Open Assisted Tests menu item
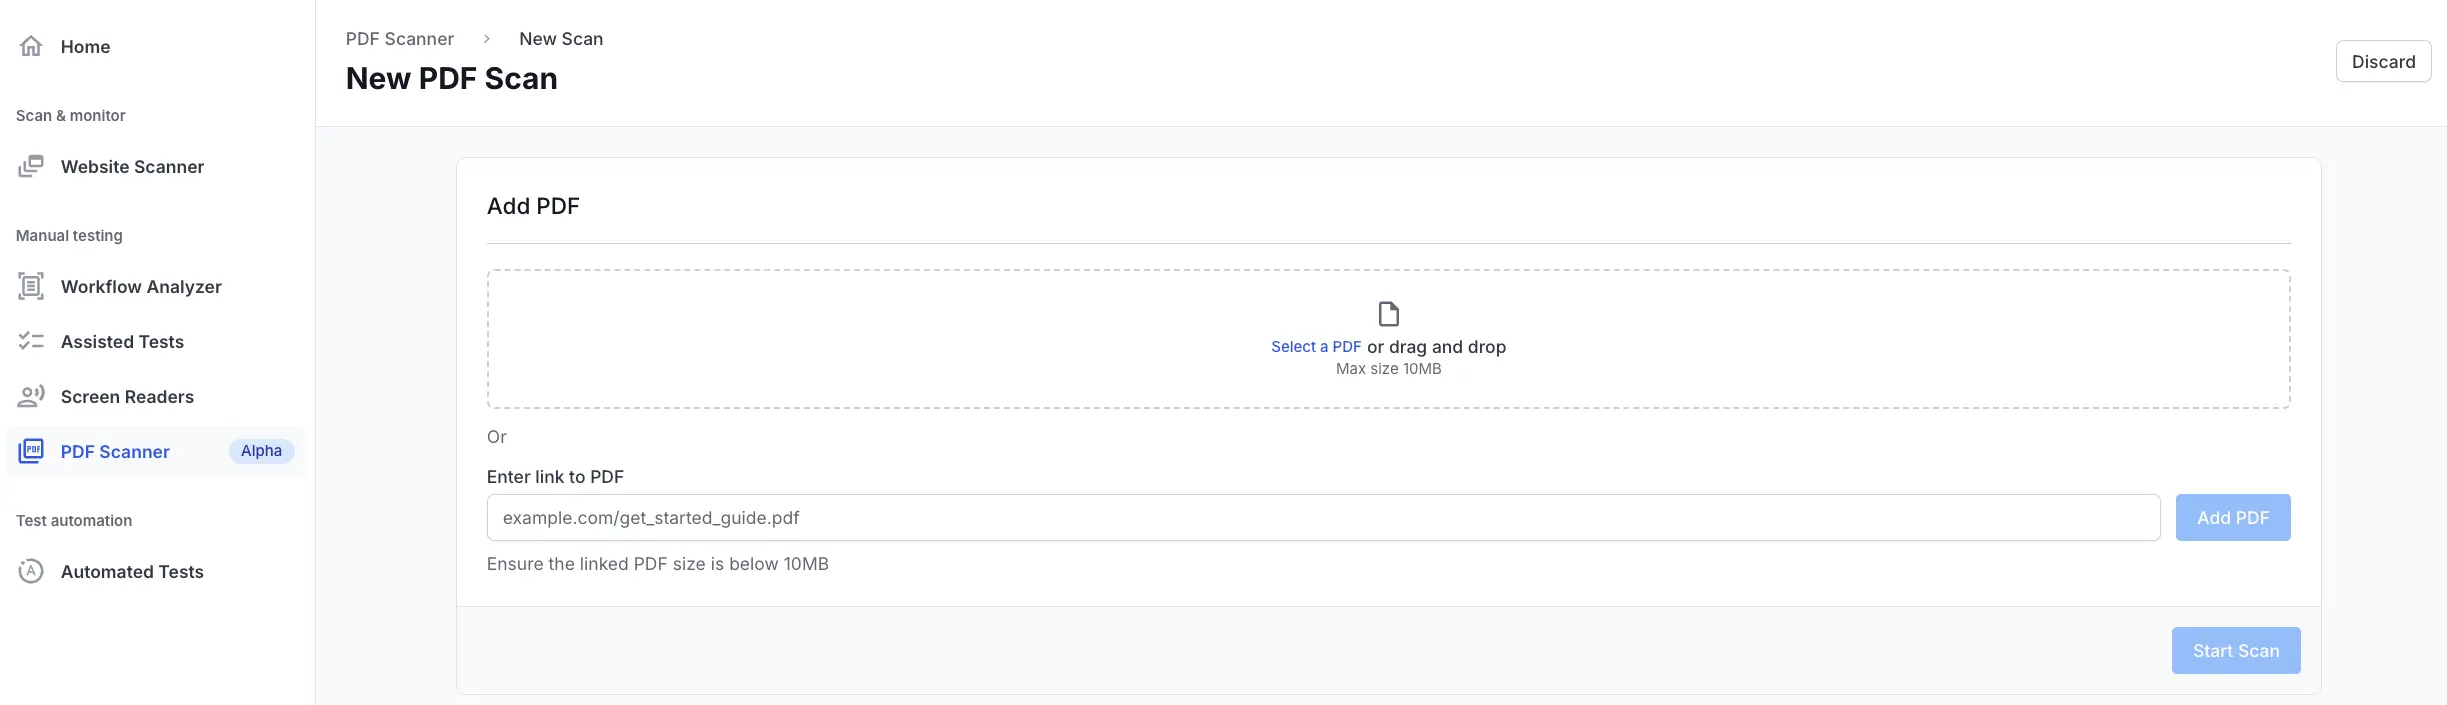Image resolution: width=2447 pixels, height=705 pixels. click(x=122, y=342)
